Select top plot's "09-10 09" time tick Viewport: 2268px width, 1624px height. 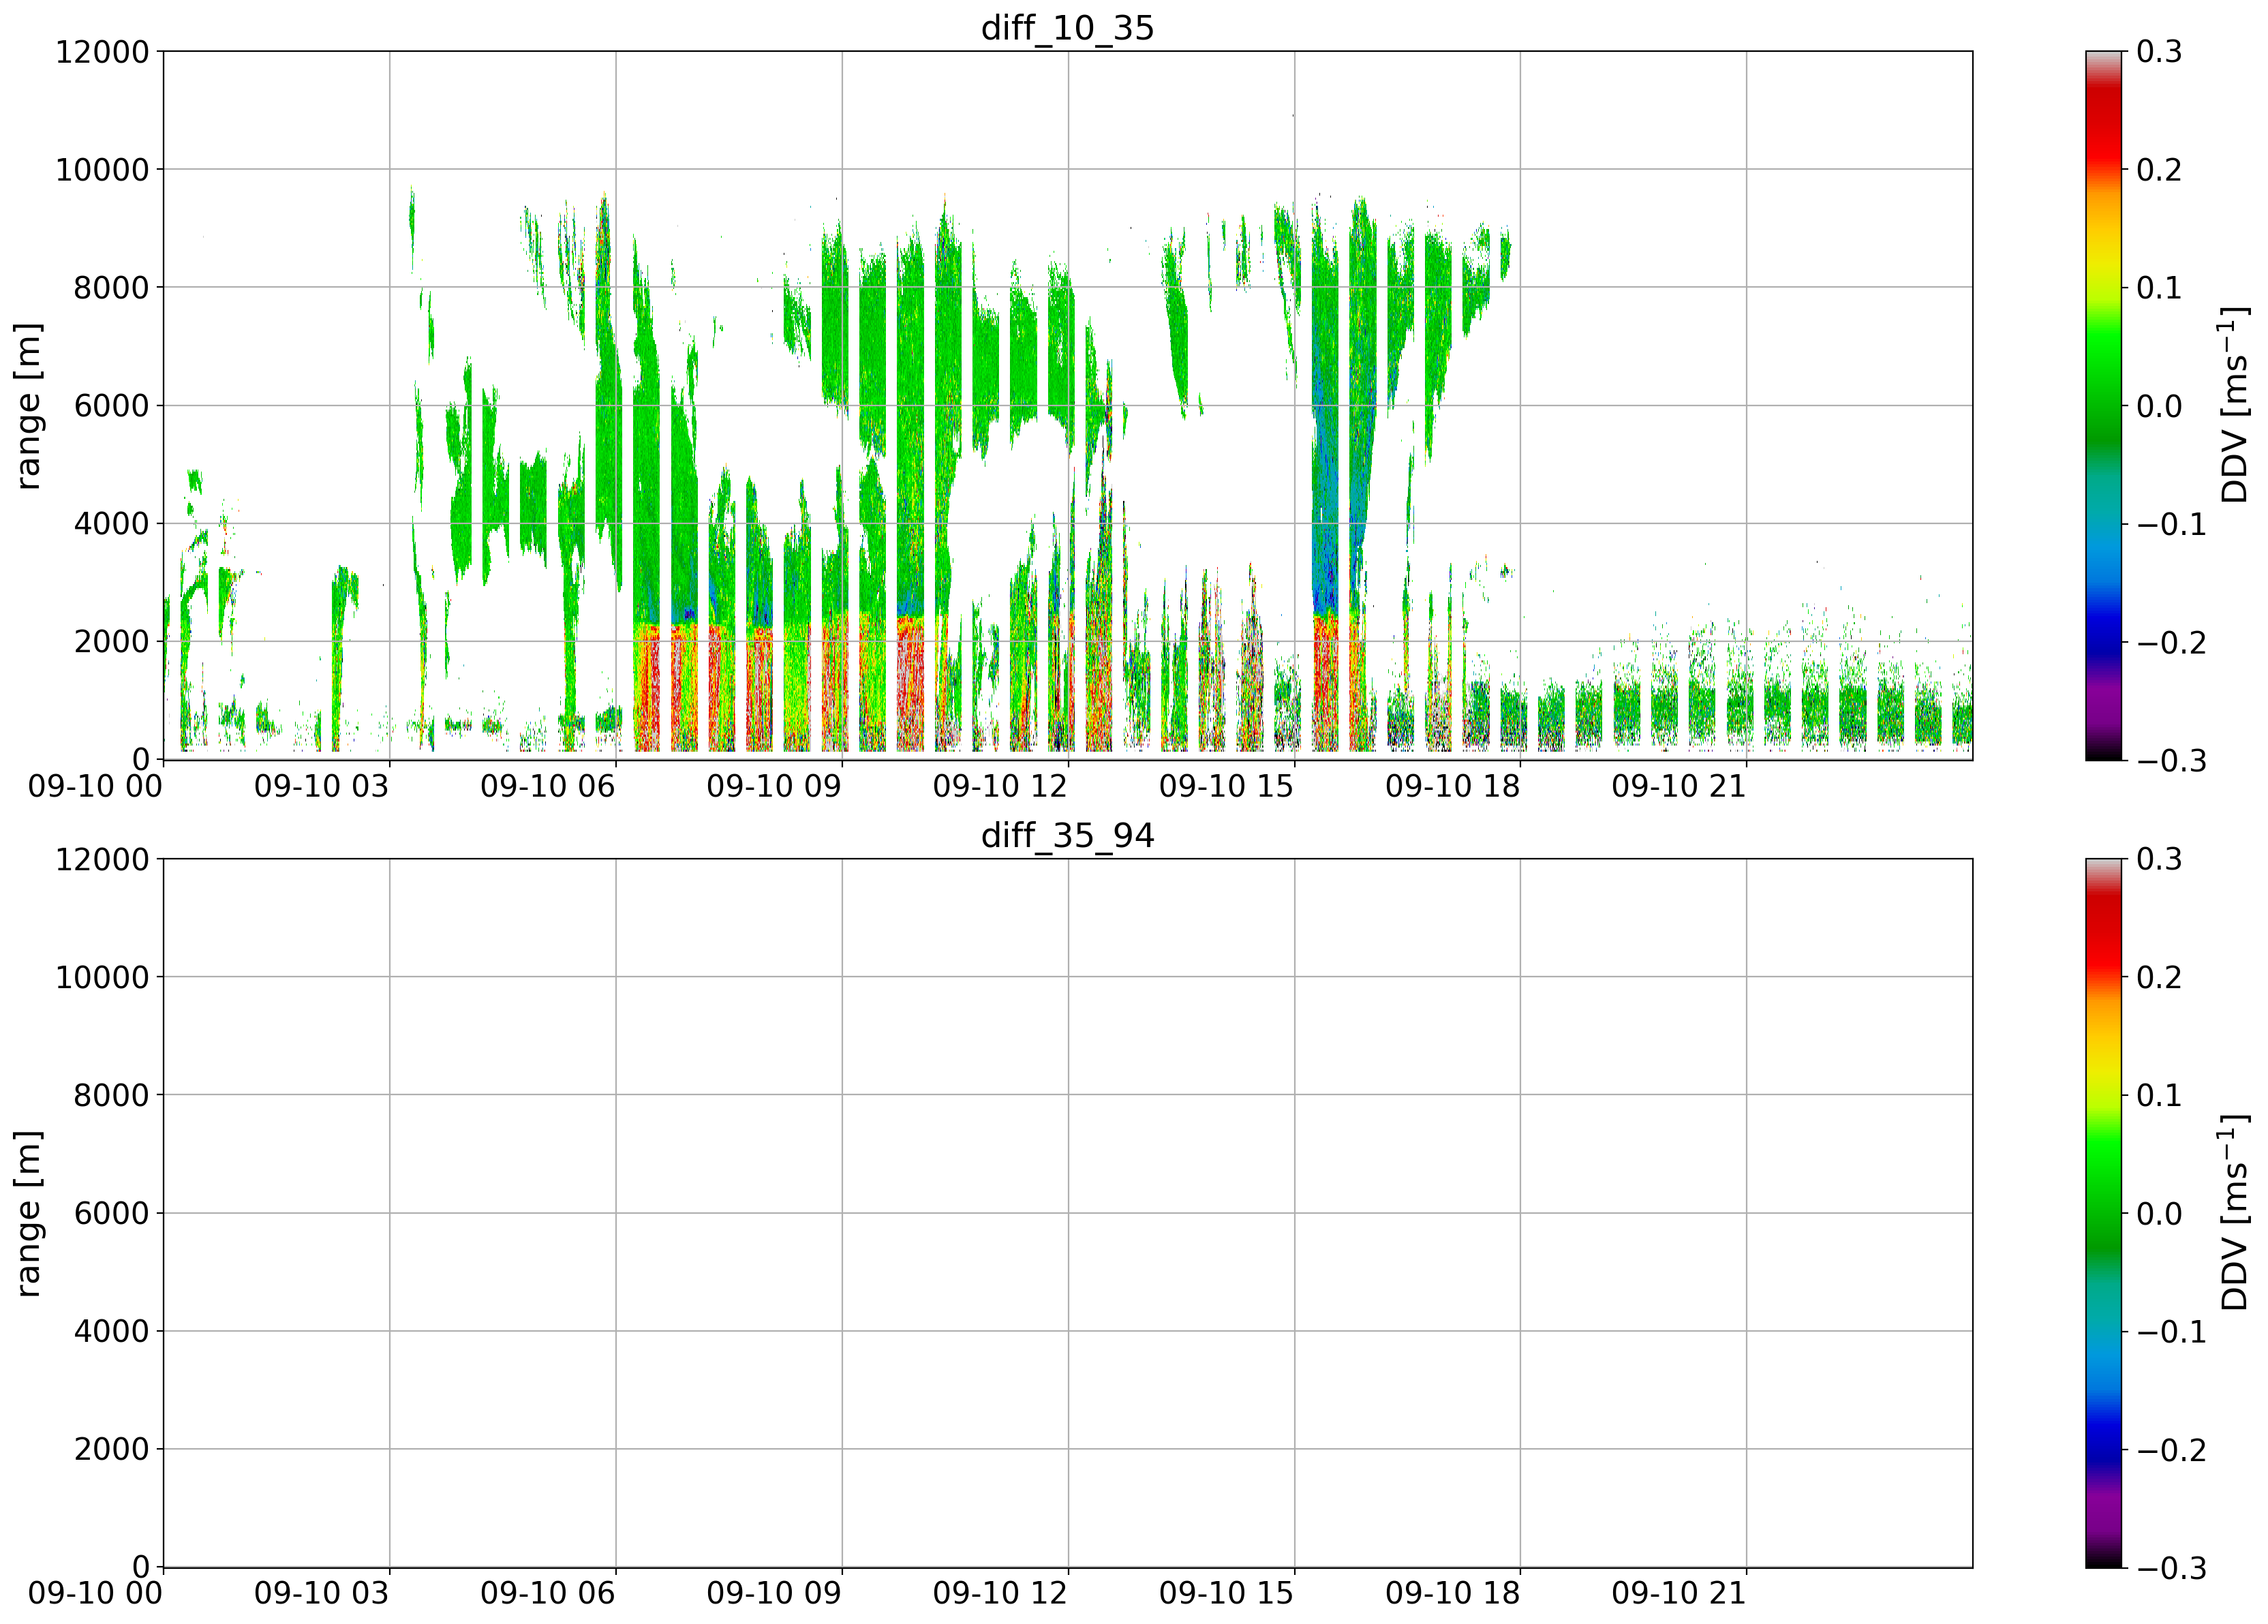click(x=774, y=787)
